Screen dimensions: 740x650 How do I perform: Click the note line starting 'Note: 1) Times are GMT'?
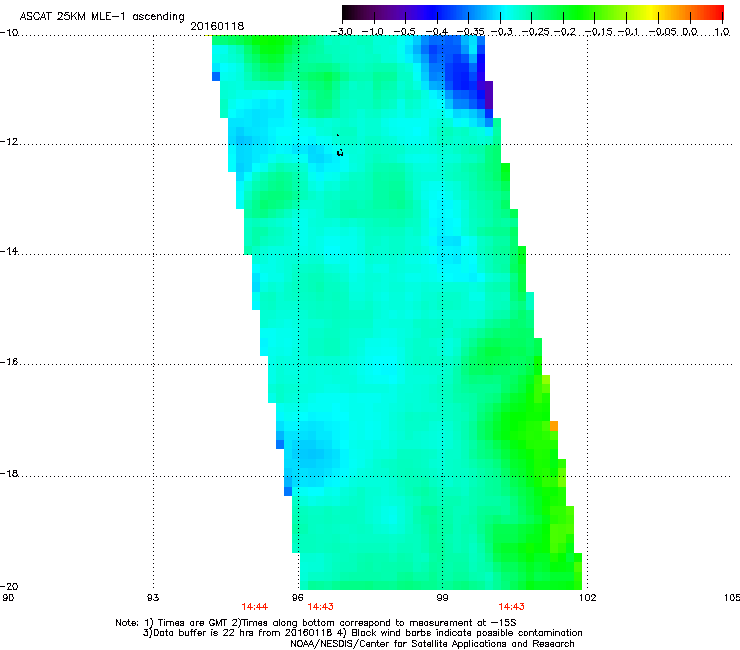click(x=316, y=623)
